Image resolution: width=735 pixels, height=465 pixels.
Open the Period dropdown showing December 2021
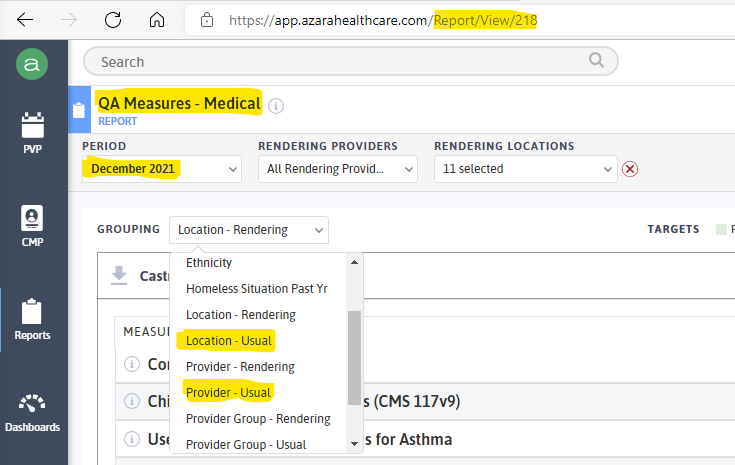click(161, 169)
